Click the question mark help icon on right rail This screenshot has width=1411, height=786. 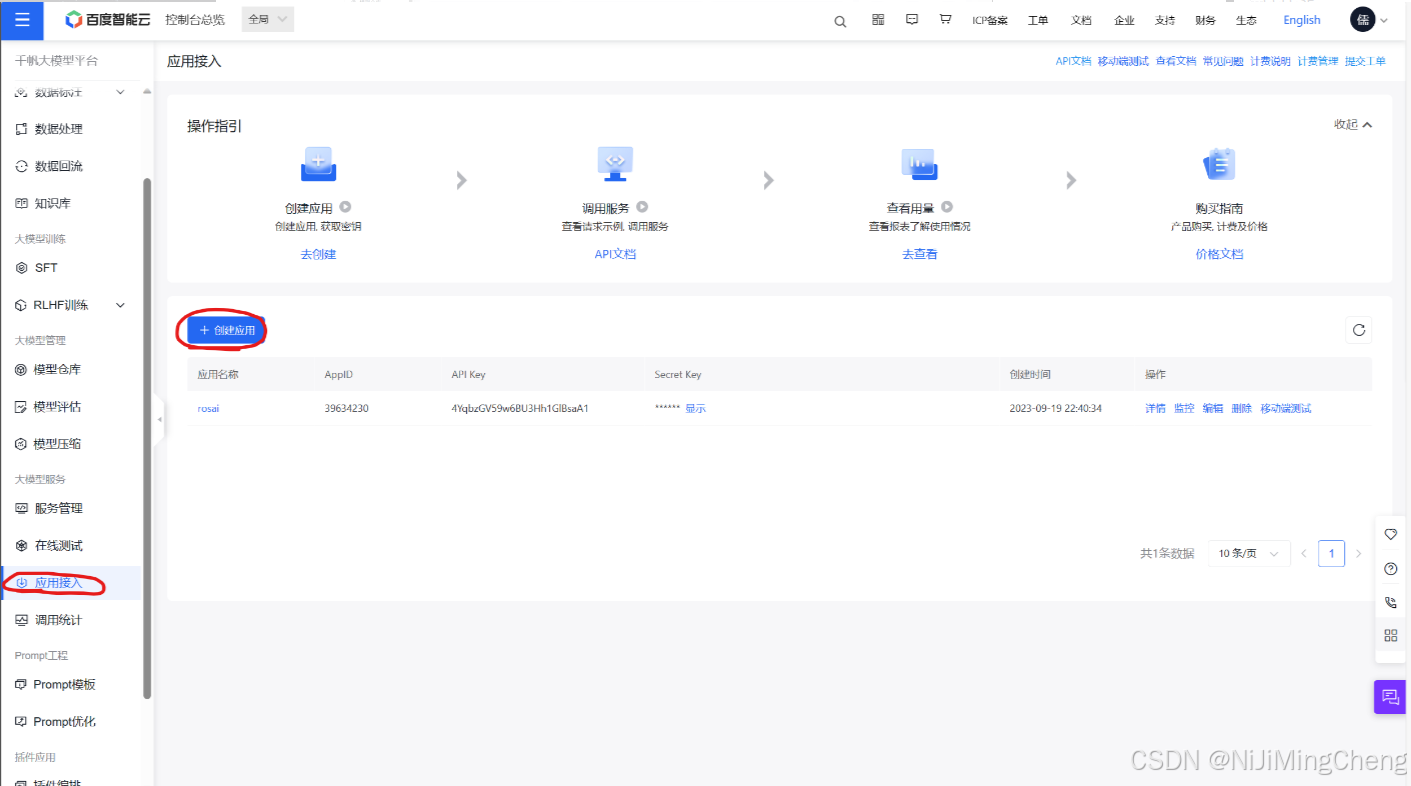[1391, 569]
